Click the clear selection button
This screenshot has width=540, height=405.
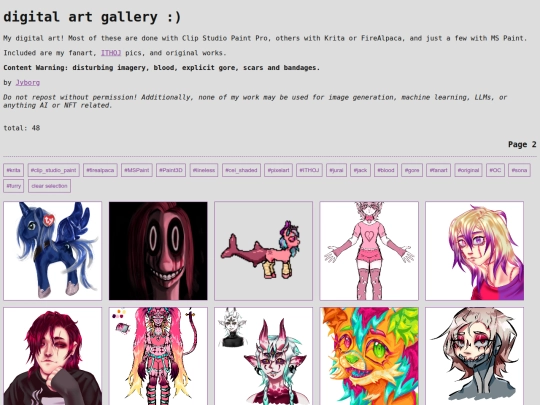(49, 186)
